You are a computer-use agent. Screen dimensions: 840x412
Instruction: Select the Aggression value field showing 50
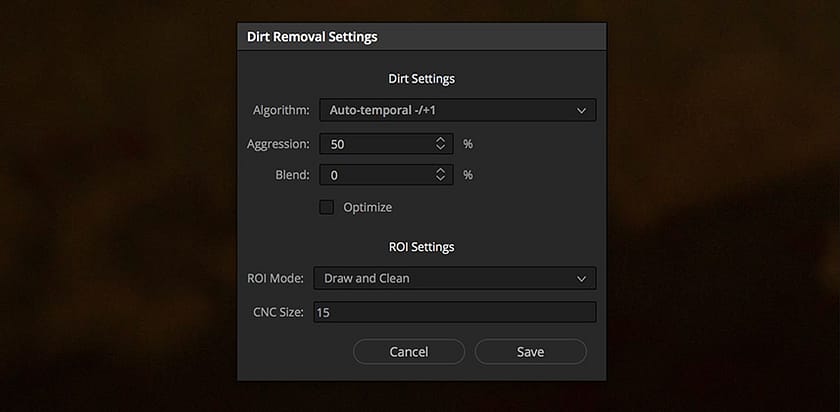pyautogui.click(x=386, y=144)
